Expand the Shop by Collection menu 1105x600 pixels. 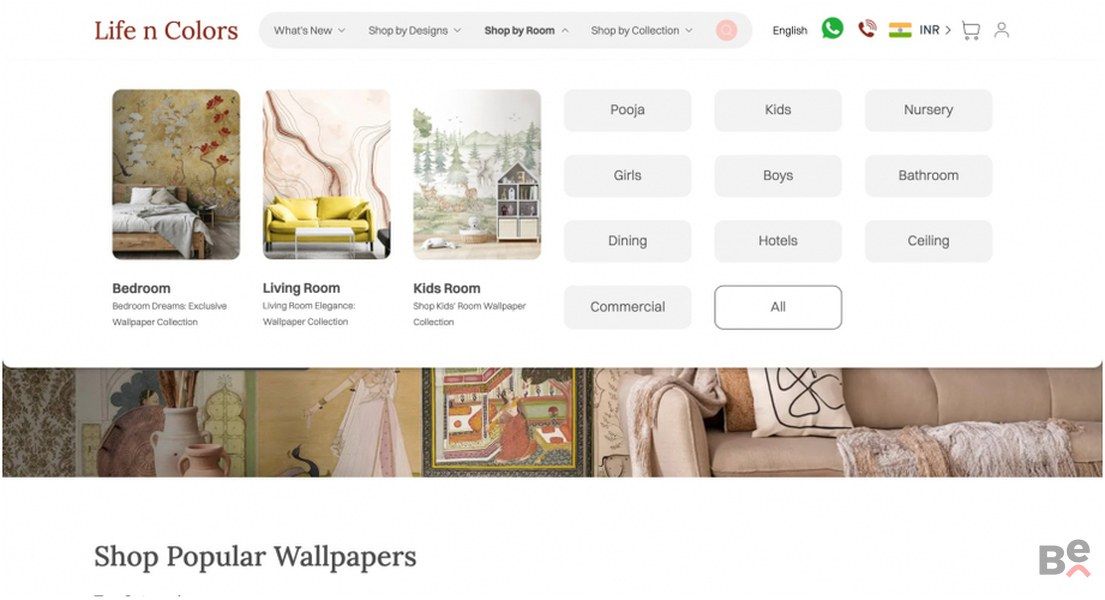[641, 30]
